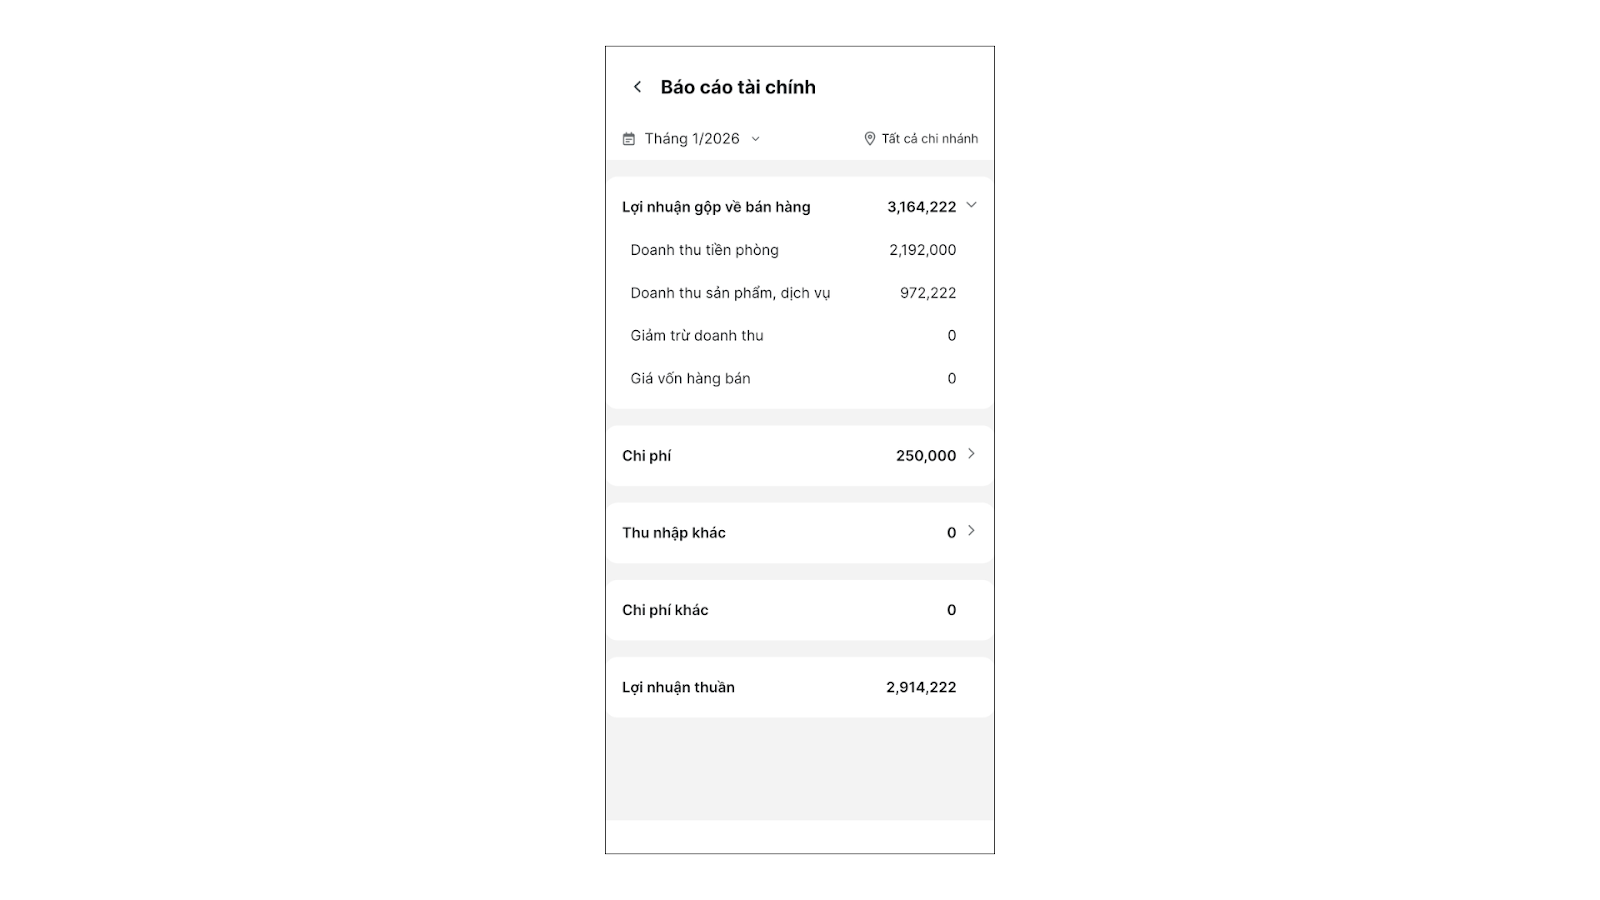Select the Giá vốn hàng bán line

(793, 379)
